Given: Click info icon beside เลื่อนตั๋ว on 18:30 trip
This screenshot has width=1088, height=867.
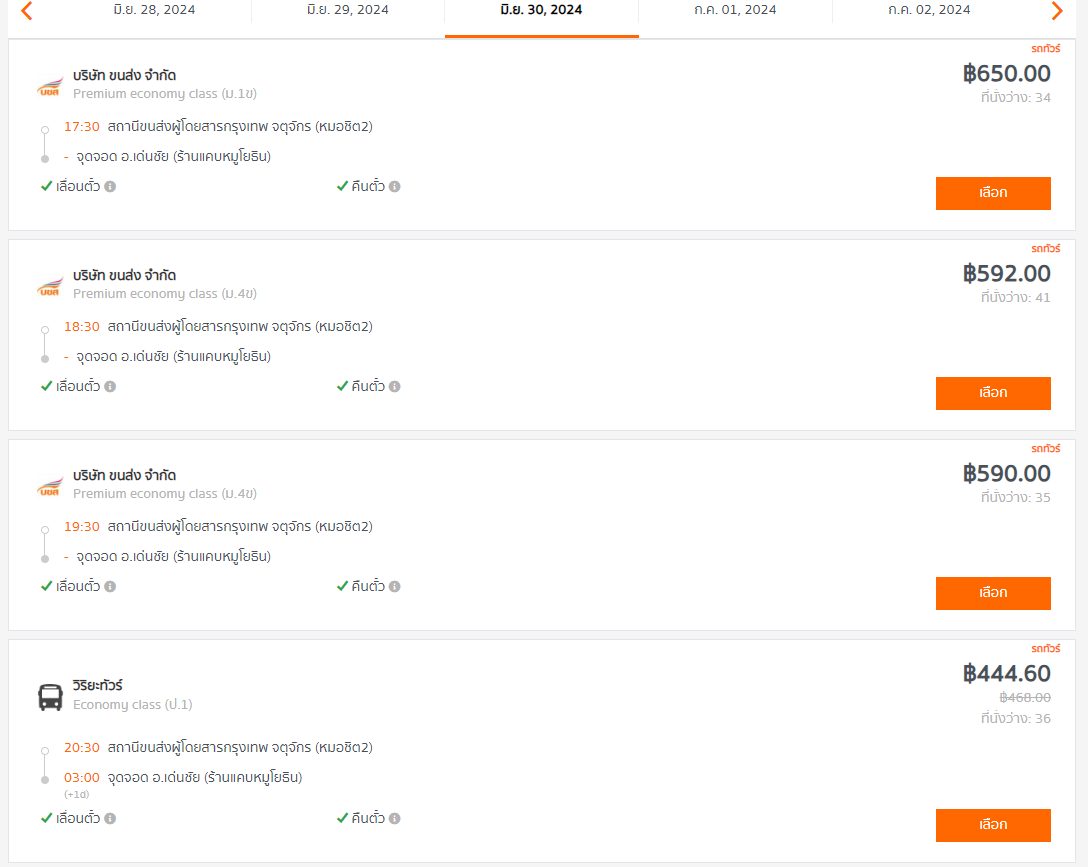Looking at the screenshot, I should click(x=110, y=386).
